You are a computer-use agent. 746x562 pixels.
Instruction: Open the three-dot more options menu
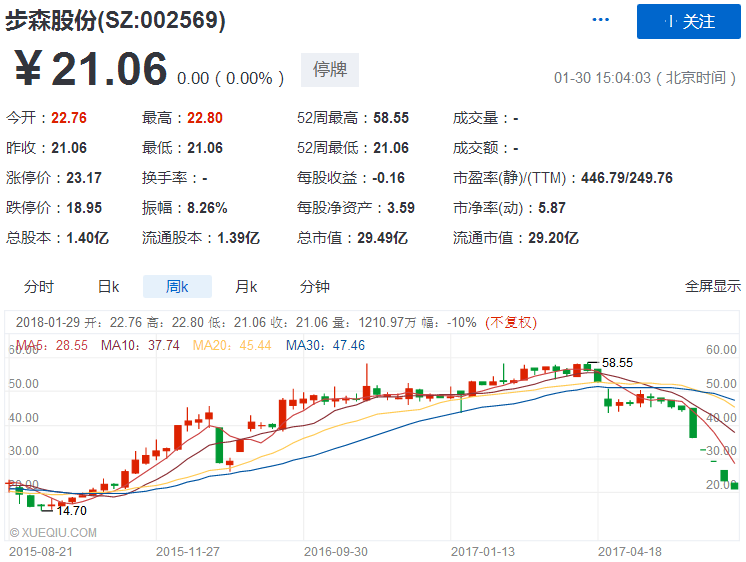[600, 20]
